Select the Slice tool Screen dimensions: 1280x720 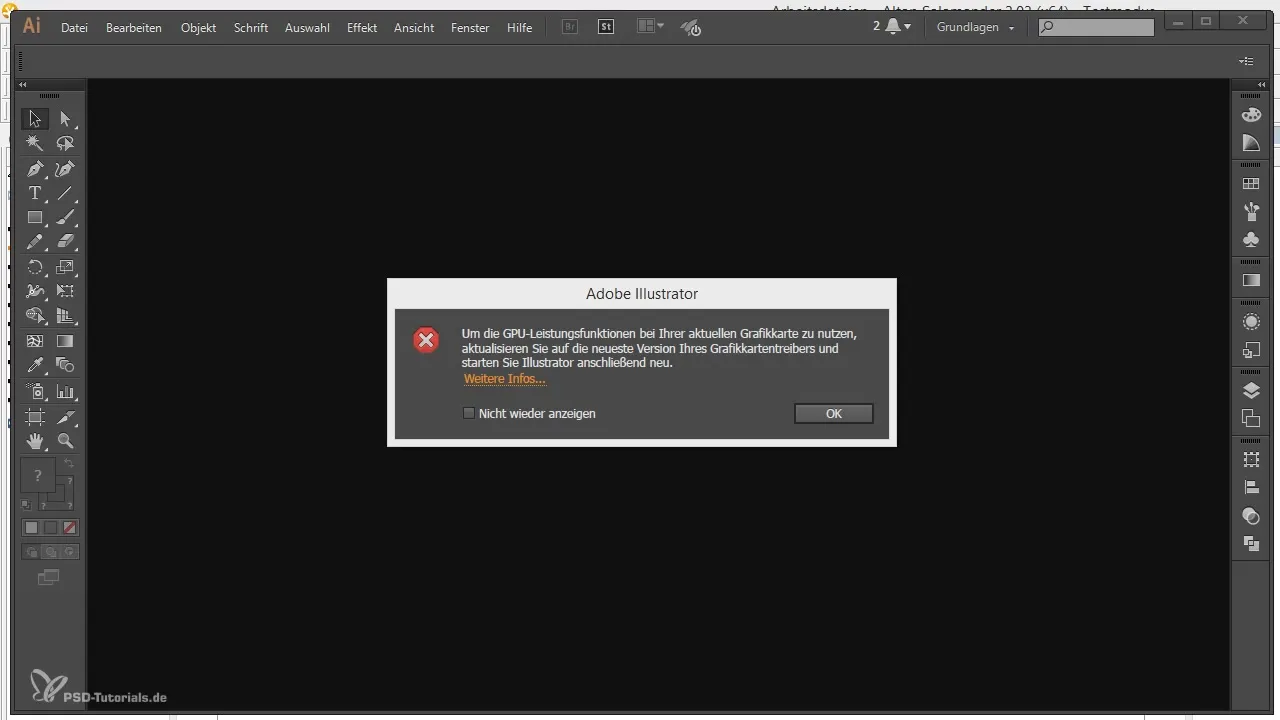(66, 416)
